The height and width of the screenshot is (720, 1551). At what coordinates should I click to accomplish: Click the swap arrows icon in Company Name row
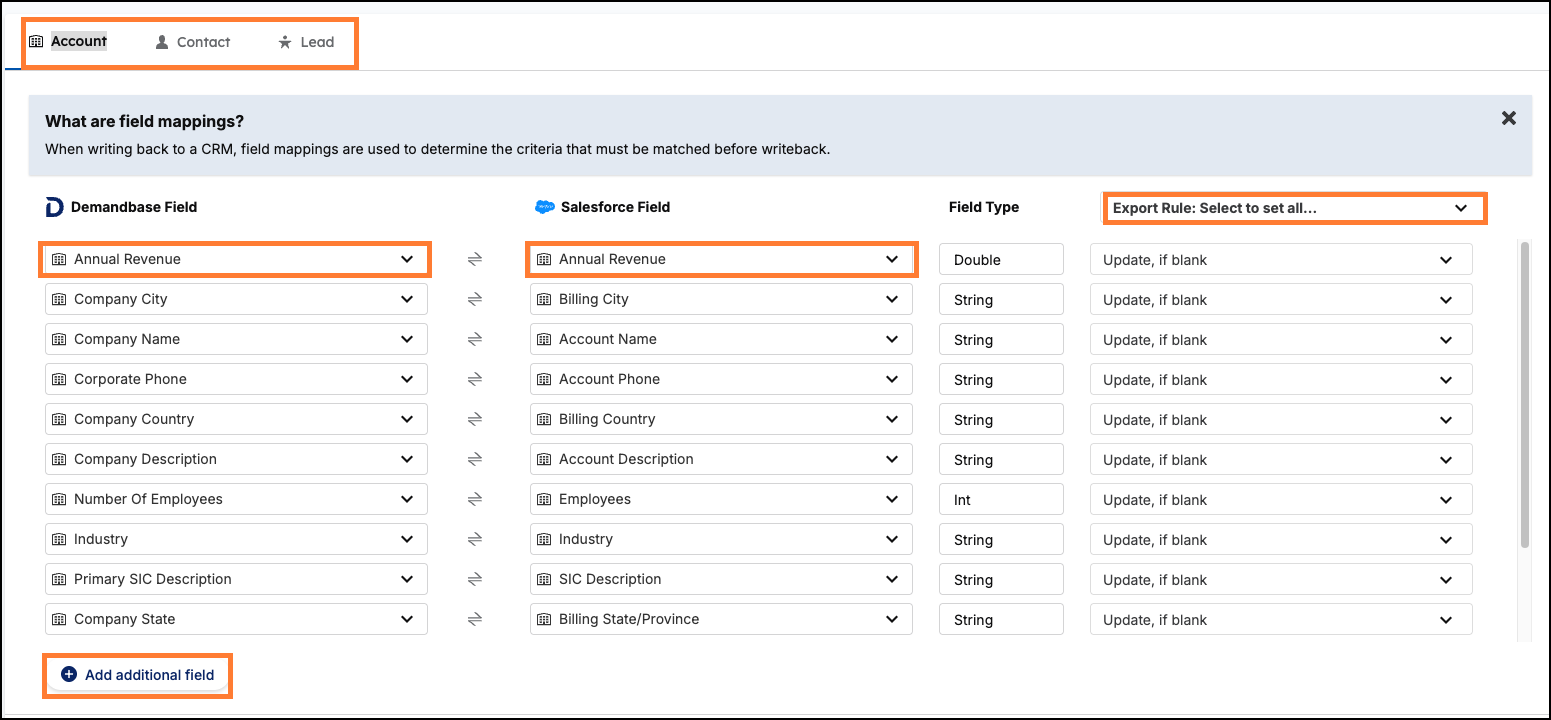point(475,339)
